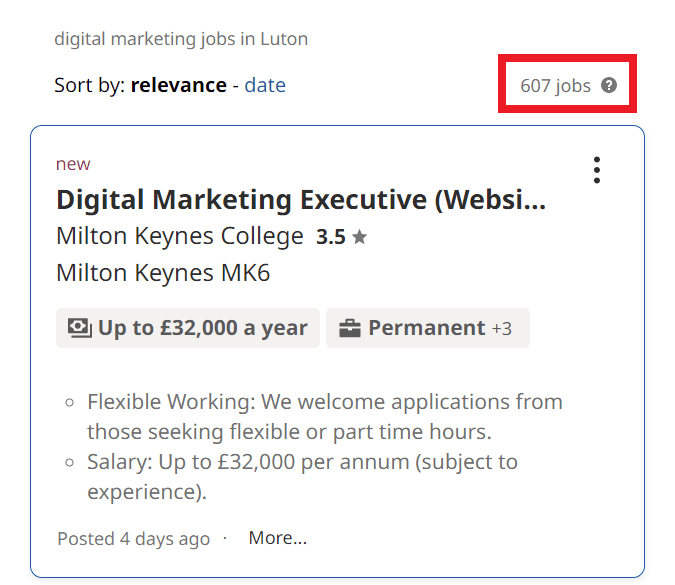Click the 607 jobs count text
Viewport: 675px width, 585px height.
point(555,86)
